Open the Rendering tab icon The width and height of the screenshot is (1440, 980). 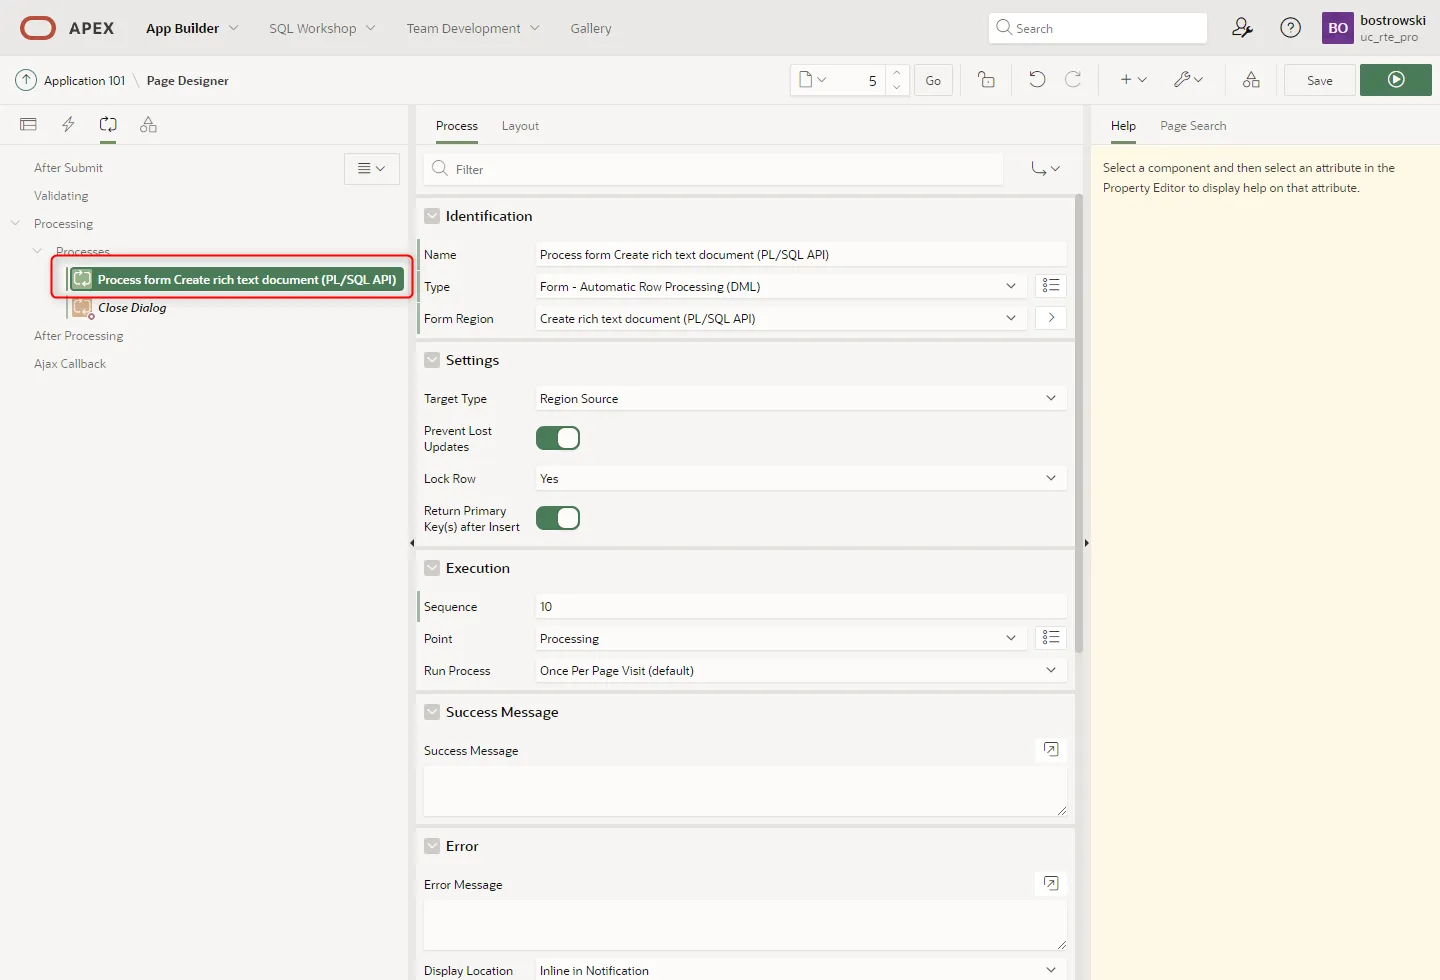pos(28,125)
